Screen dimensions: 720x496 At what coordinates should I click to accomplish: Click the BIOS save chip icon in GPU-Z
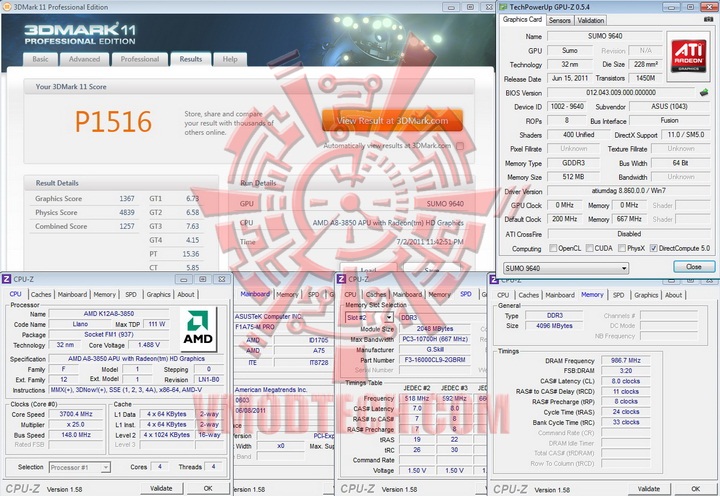point(704,92)
